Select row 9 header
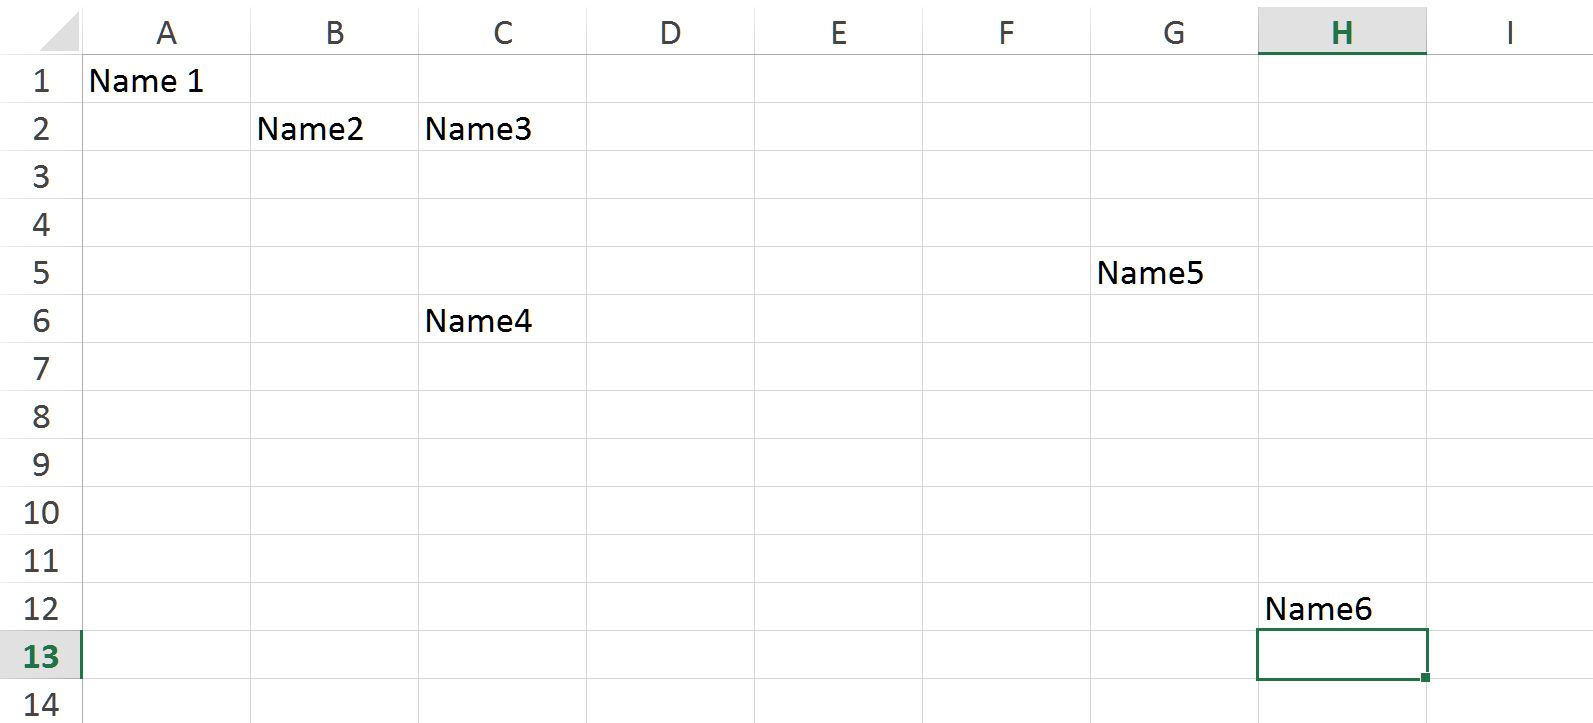 pyautogui.click(x=40, y=464)
